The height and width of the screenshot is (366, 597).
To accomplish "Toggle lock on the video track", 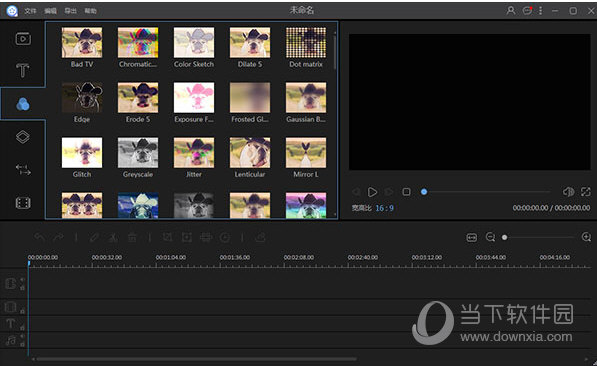I will pyautogui.click(x=22, y=288).
